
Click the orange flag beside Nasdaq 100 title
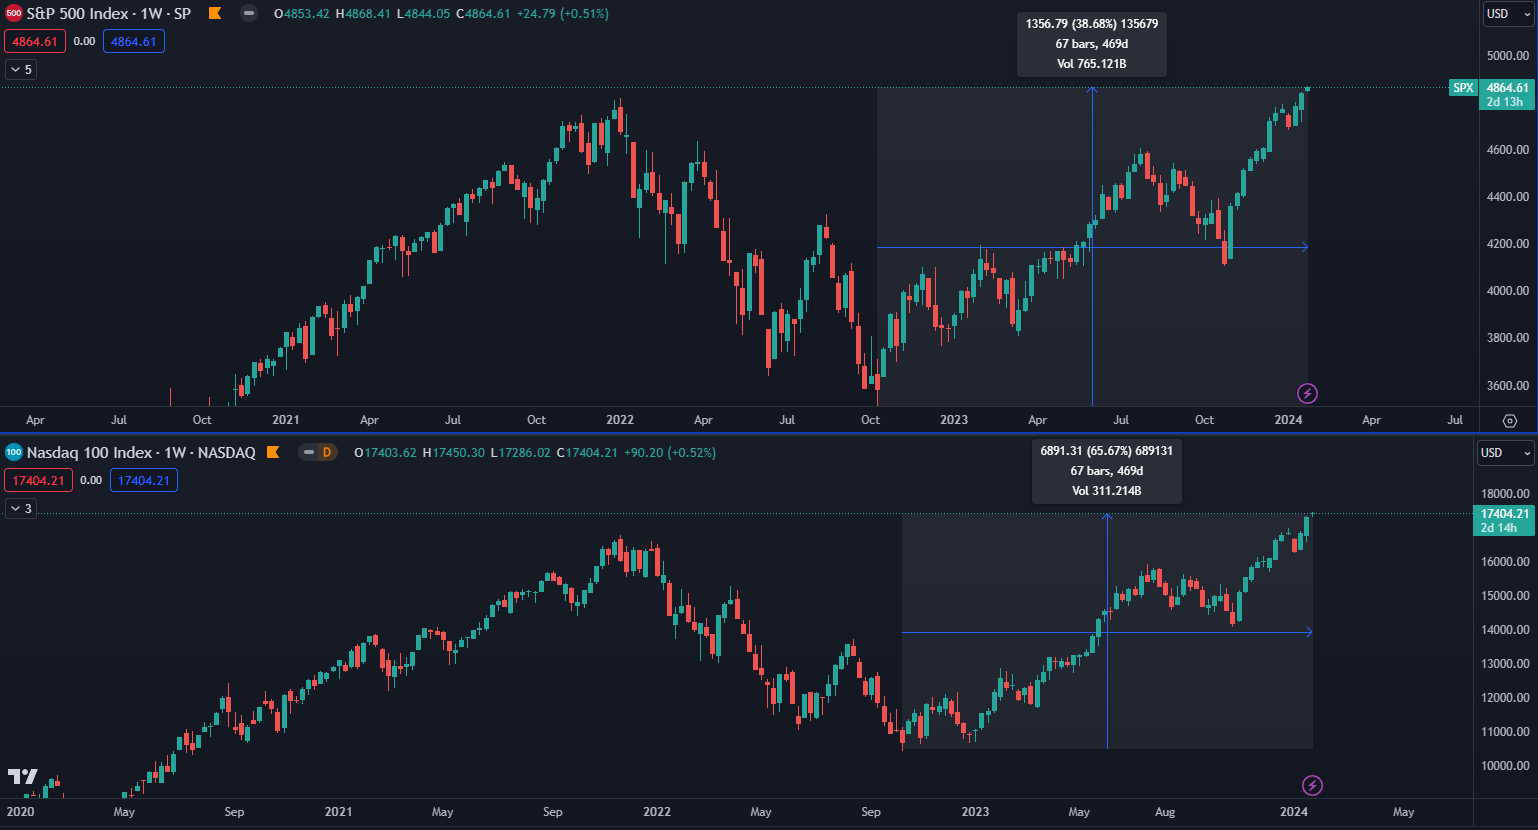(274, 453)
